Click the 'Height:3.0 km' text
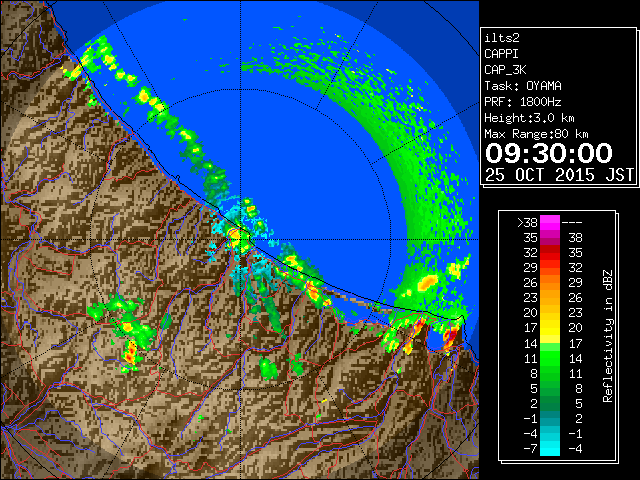Image resolution: width=640 pixels, height=480 pixels. (x=529, y=118)
